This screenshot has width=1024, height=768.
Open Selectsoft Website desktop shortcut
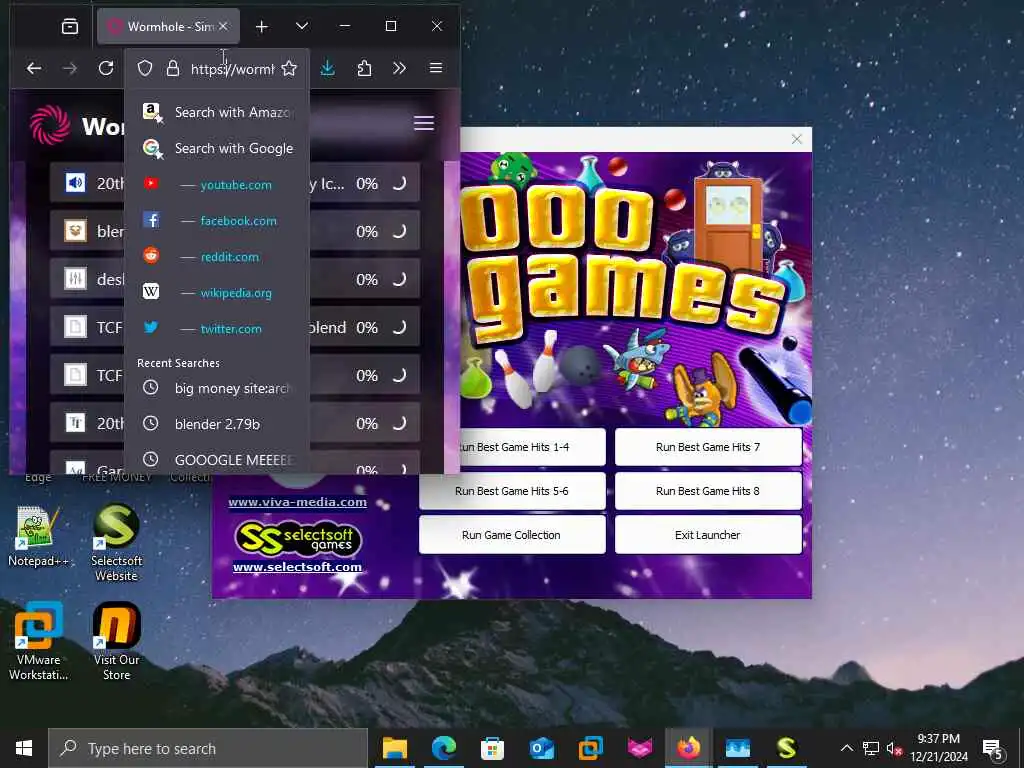tap(116, 542)
